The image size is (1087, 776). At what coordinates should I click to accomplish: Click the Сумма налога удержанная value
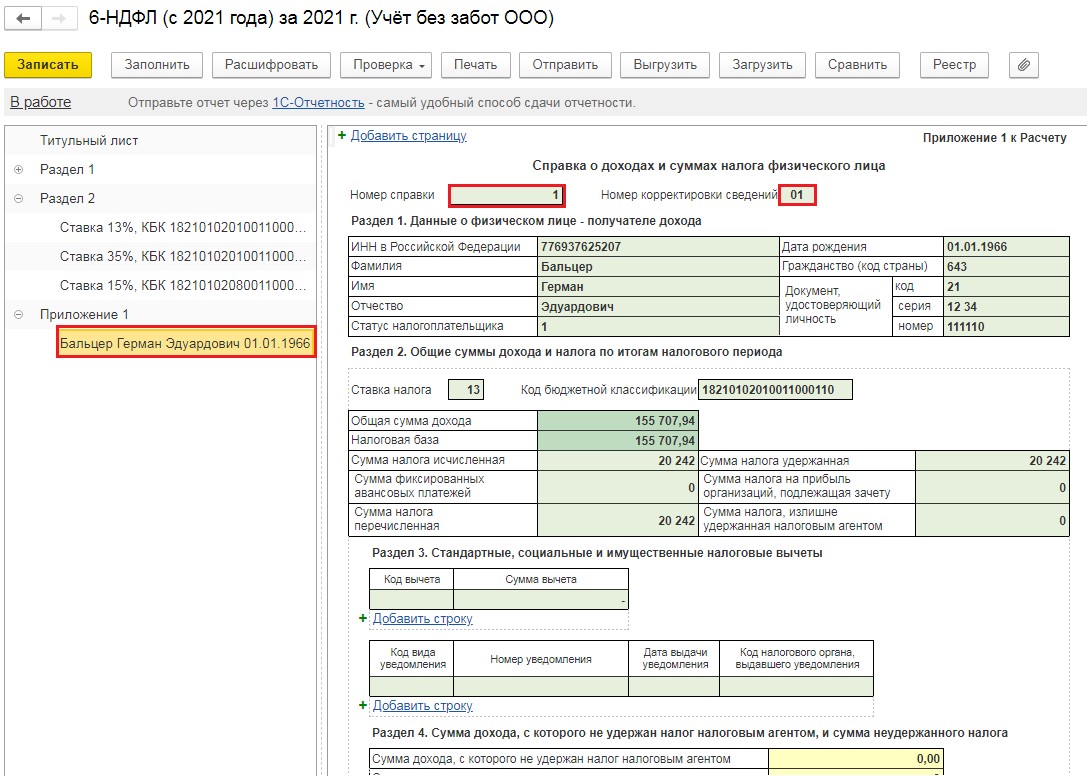coord(992,460)
